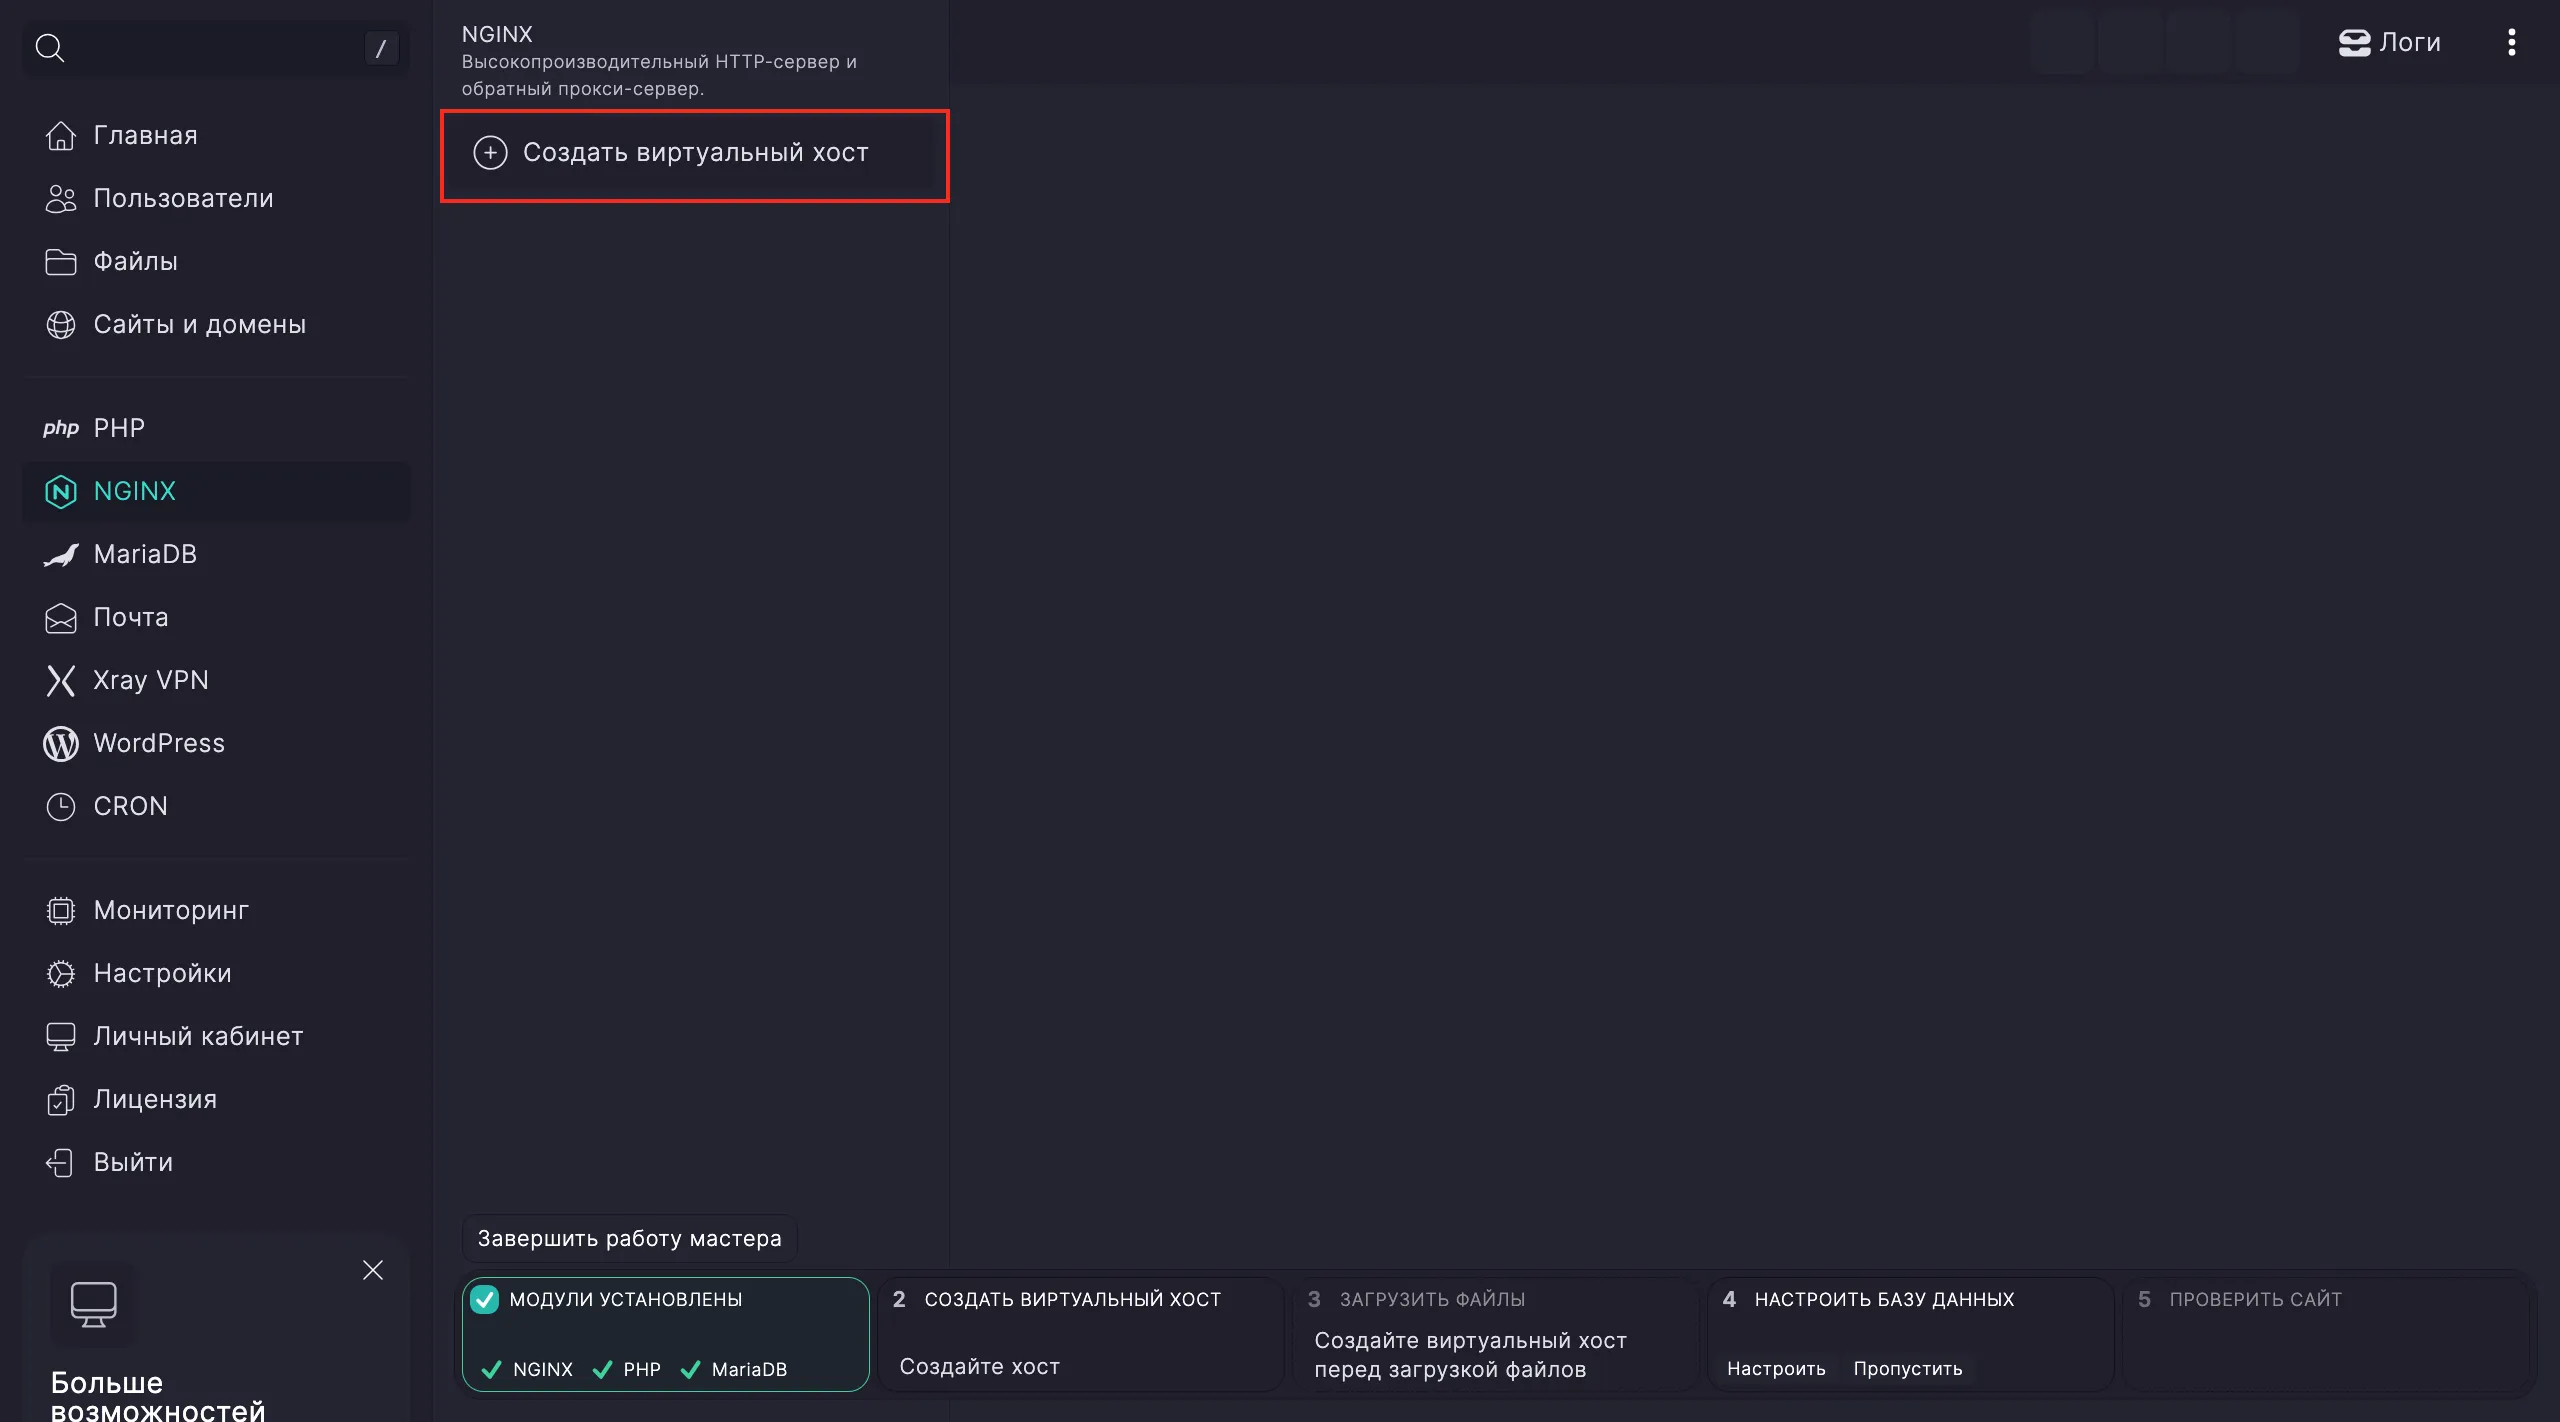Viewport: 2560px width, 1422px height.
Task: Close the Больше возможностей promo card
Action: pyautogui.click(x=373, y=1270)
